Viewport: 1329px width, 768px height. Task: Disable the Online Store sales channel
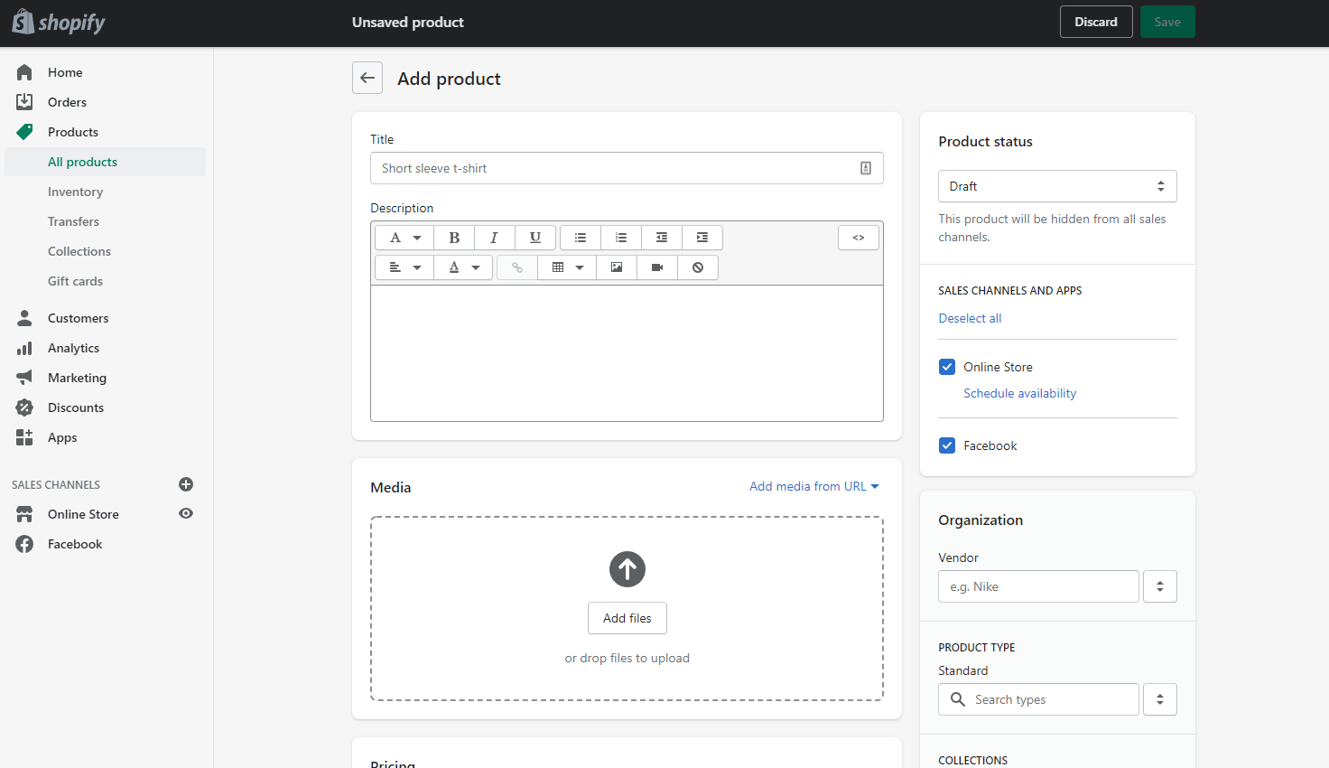pyautogui.click(x=946, y=366)
